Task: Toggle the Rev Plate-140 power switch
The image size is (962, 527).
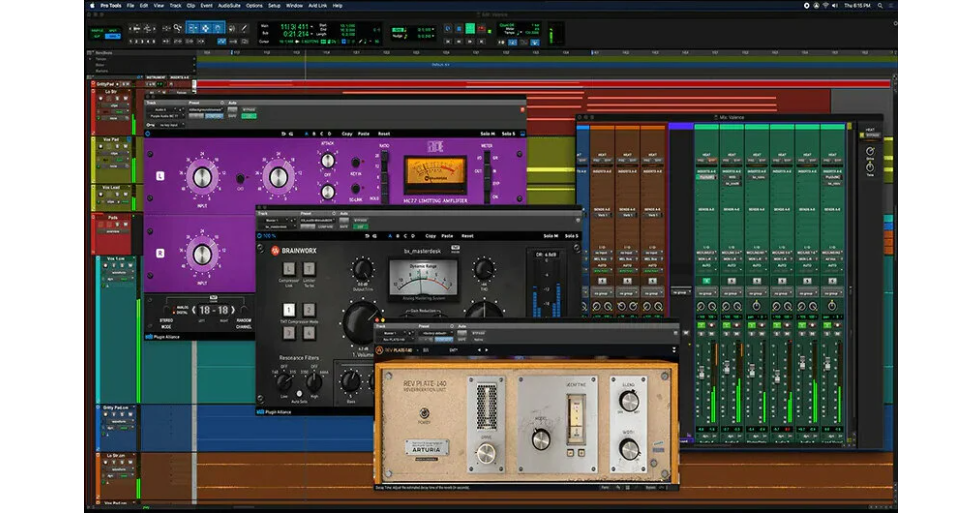Action: point(424,412)
